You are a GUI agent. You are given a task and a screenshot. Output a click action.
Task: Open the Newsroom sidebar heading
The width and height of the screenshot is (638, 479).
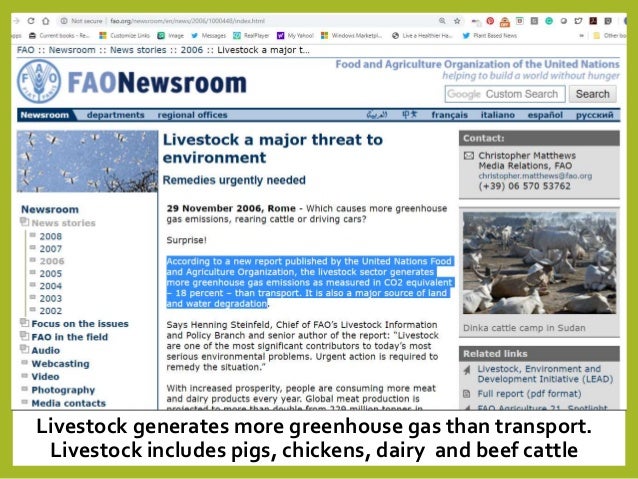point(50,210)
